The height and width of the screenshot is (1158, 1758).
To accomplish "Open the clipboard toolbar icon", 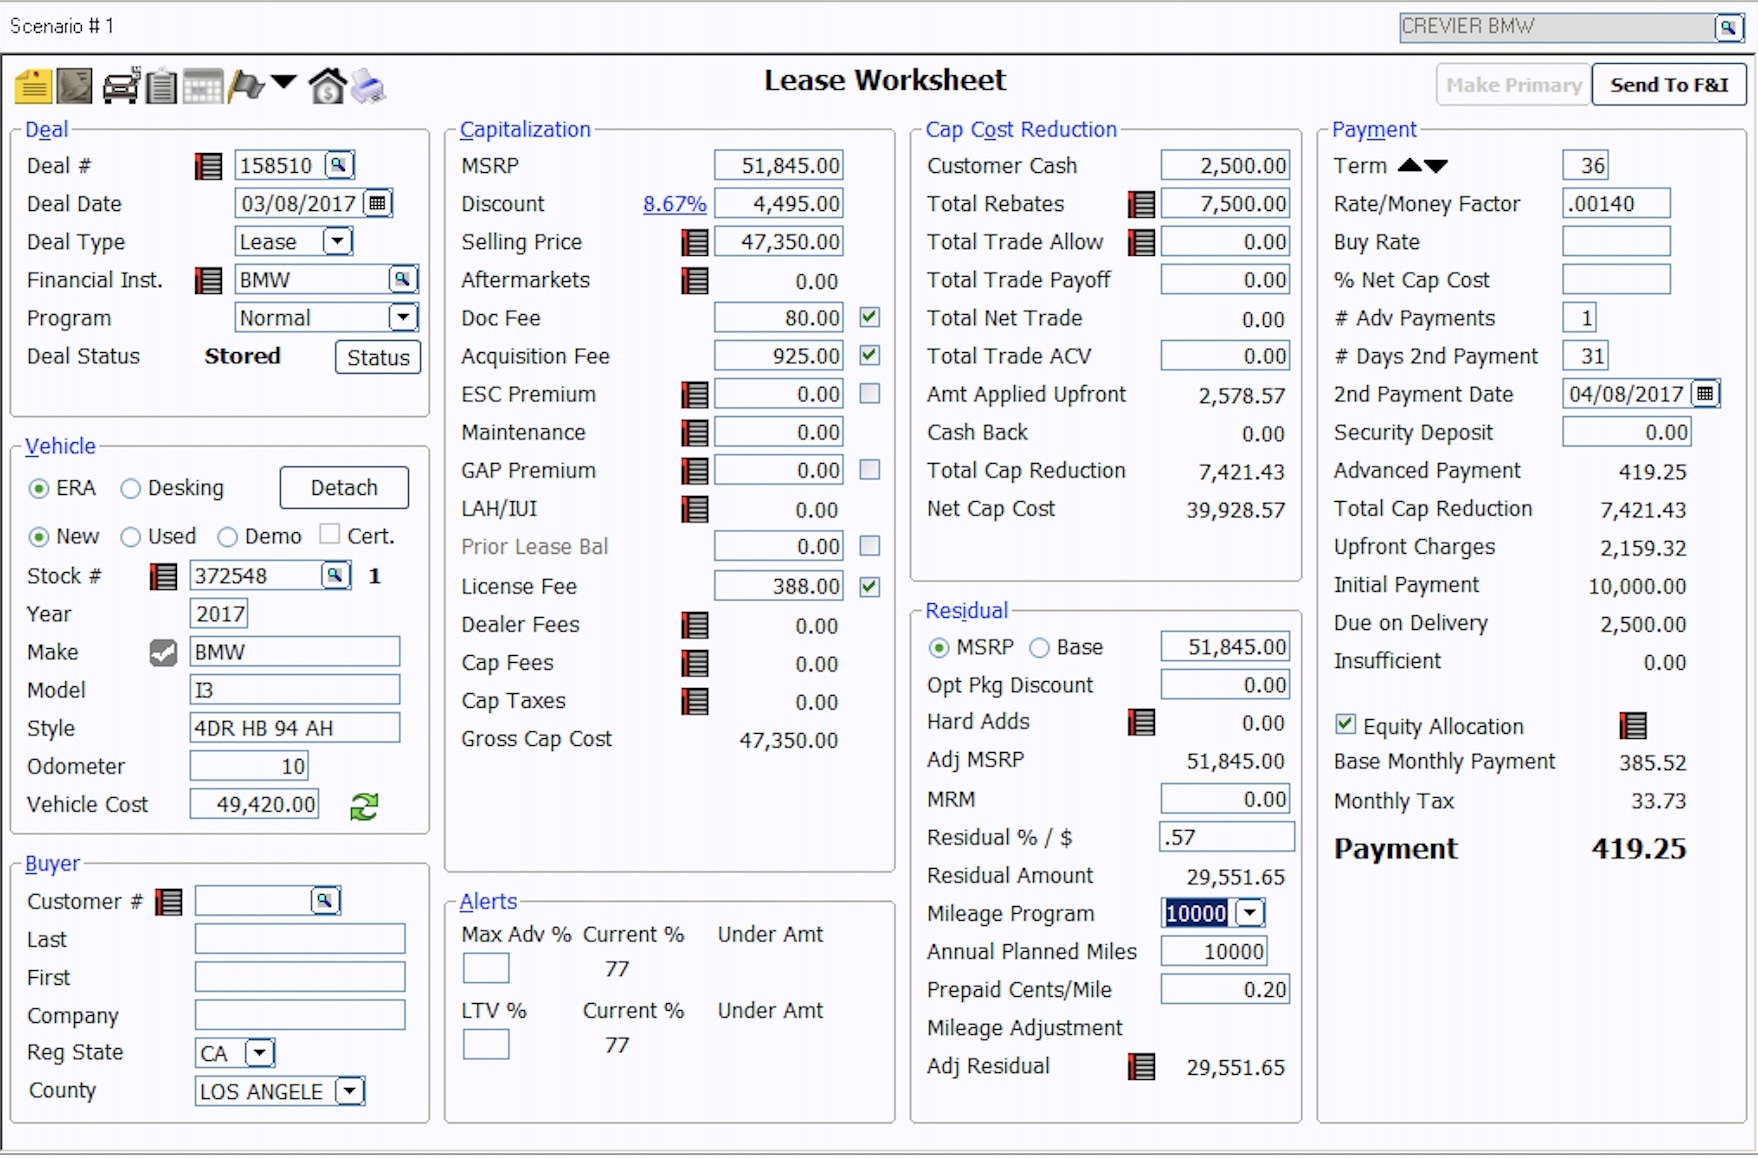I will [x=160, y=86].
